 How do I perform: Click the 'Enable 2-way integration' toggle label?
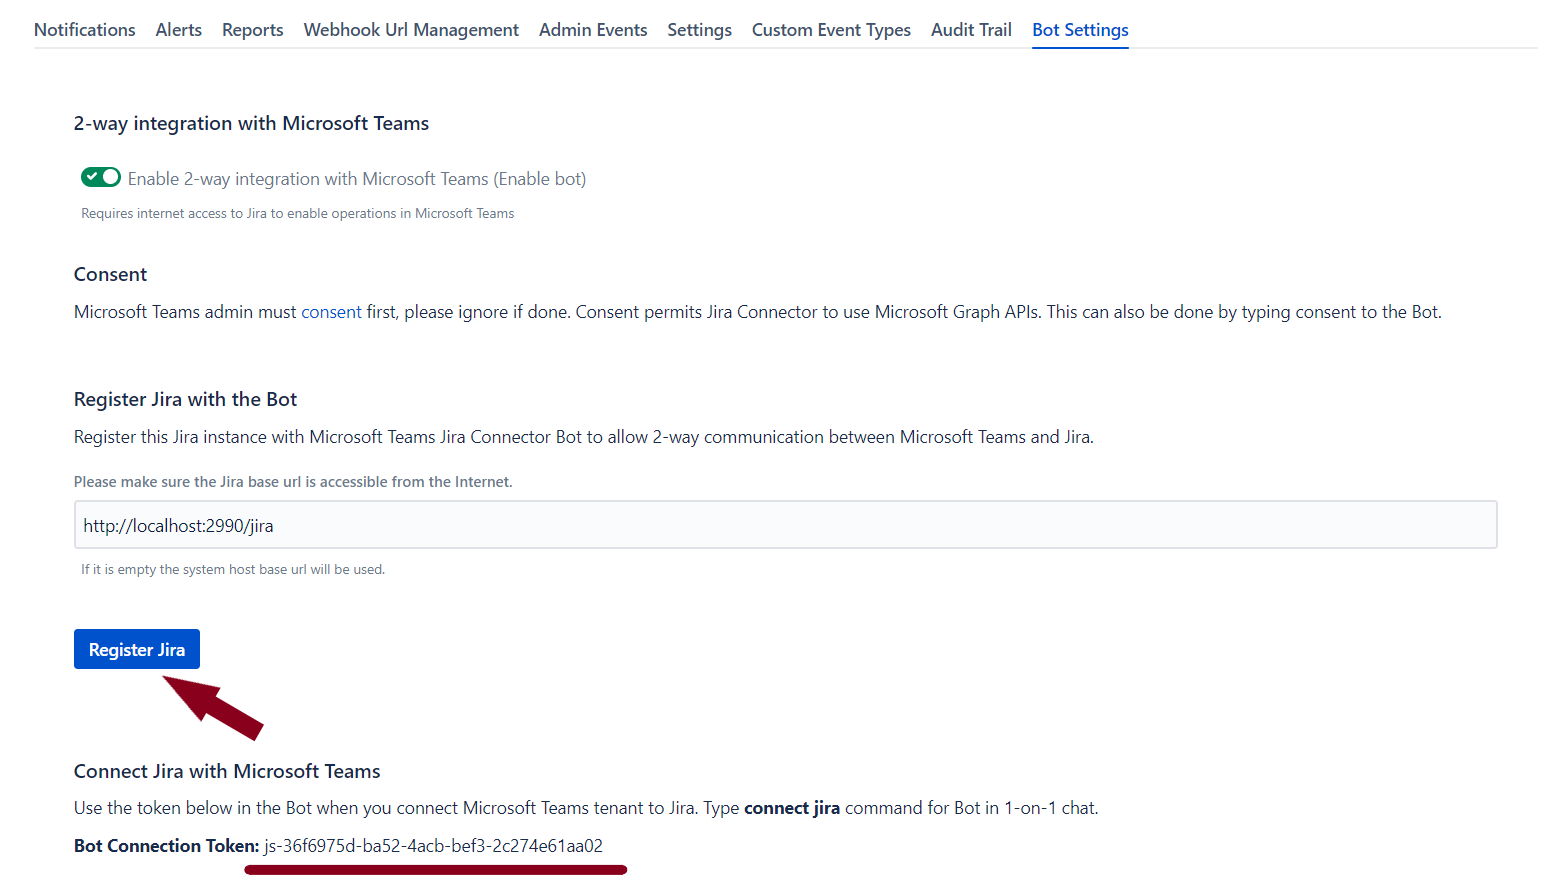[x=356, y=179]
